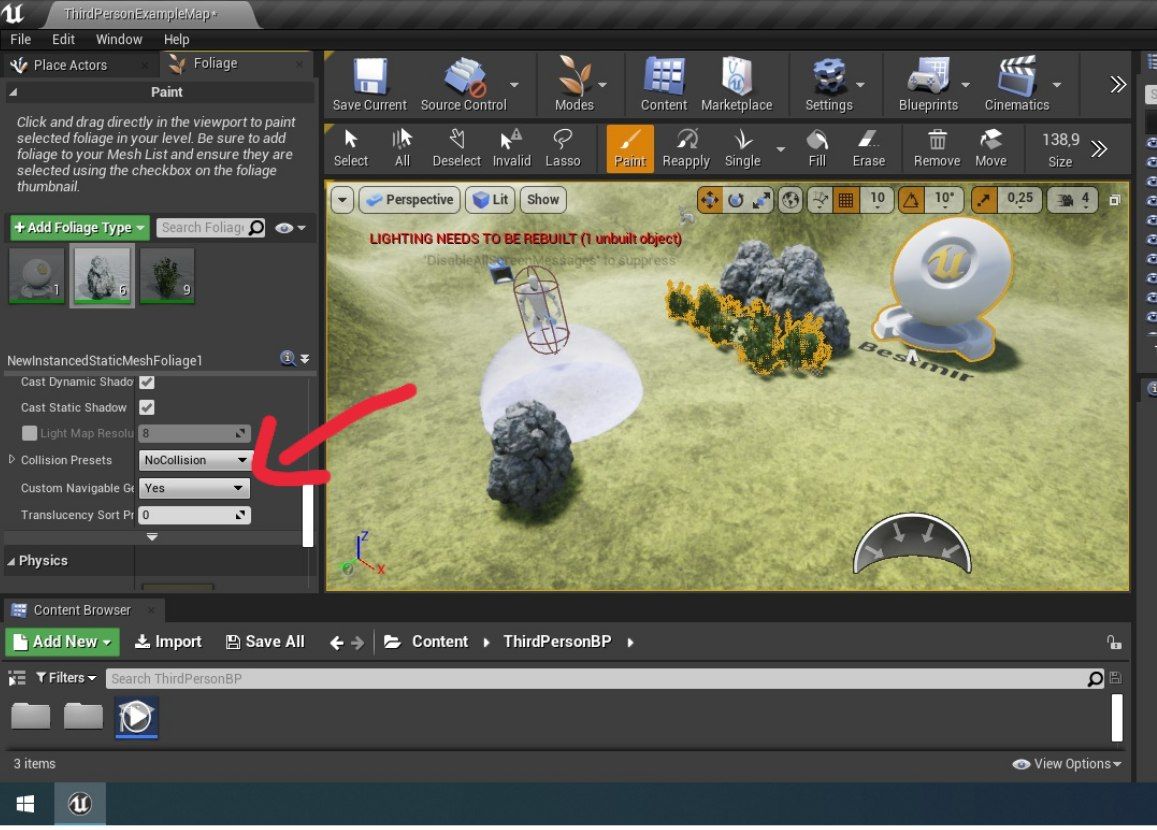The image size is (1157, 830).
Task: Click the Unreal Engine taskbar icon
Action: 80,803
